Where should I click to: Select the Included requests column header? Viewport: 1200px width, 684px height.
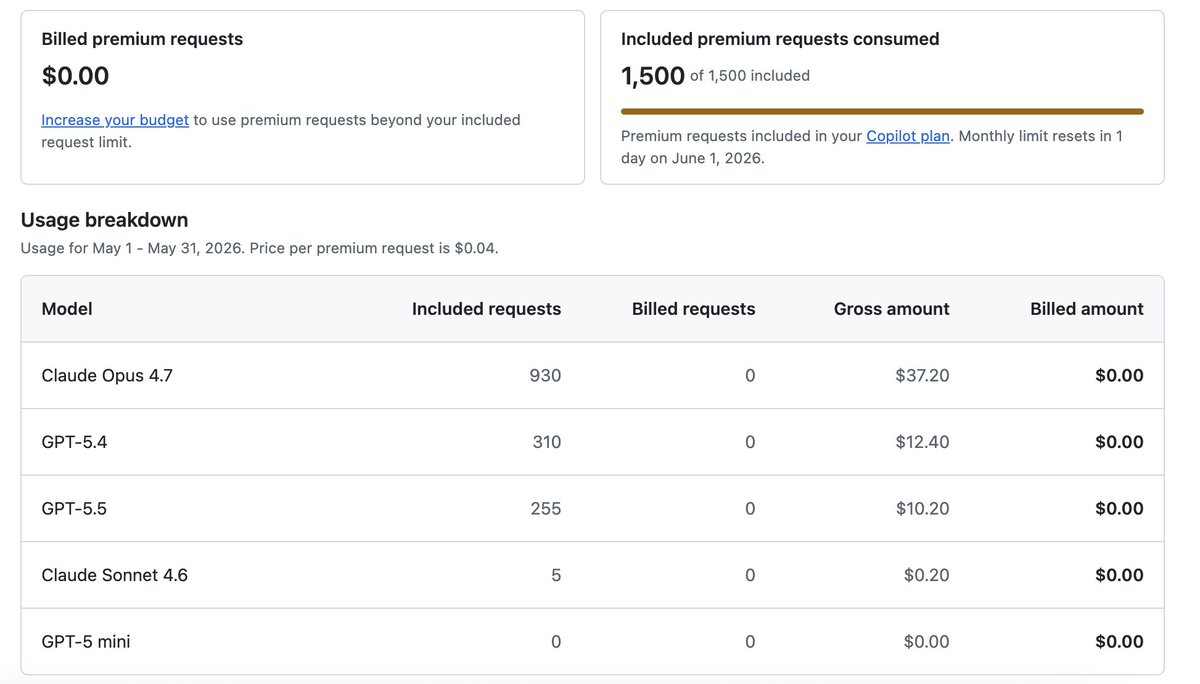pyautogui.click(x=486, y=309)
